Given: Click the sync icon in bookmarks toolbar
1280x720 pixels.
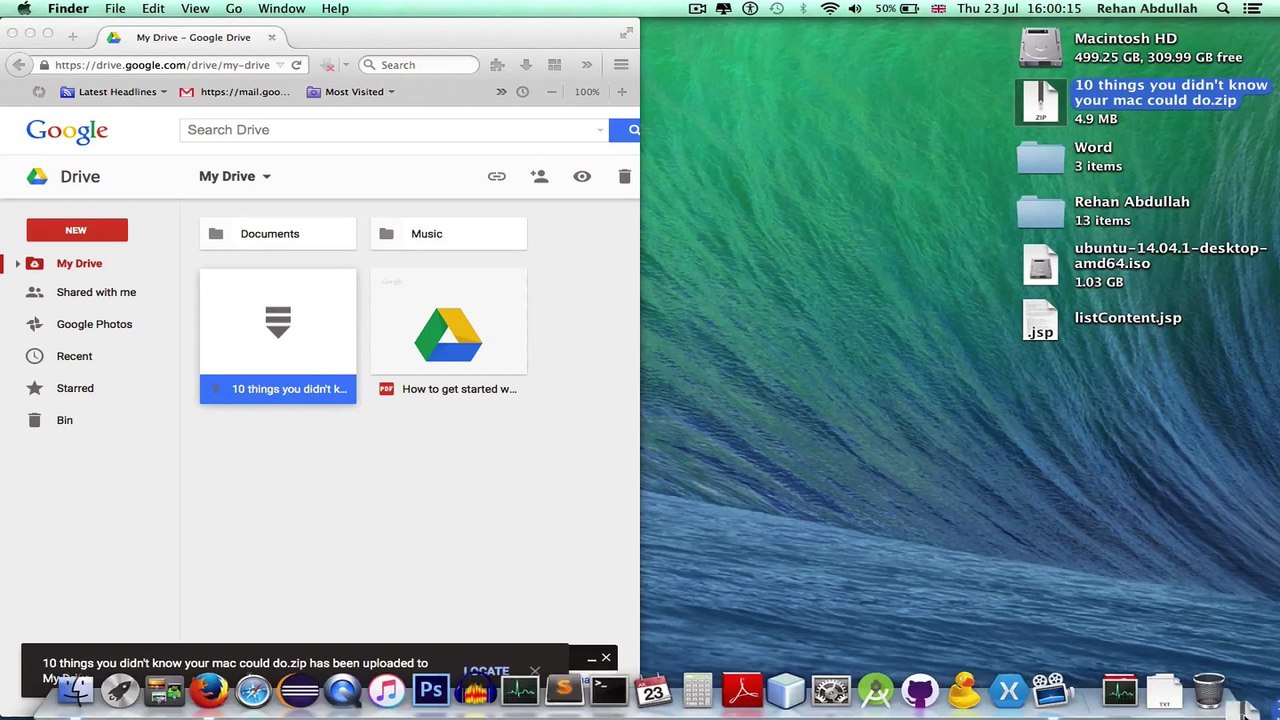Looking at the screenshot, I should coord(39,92).
